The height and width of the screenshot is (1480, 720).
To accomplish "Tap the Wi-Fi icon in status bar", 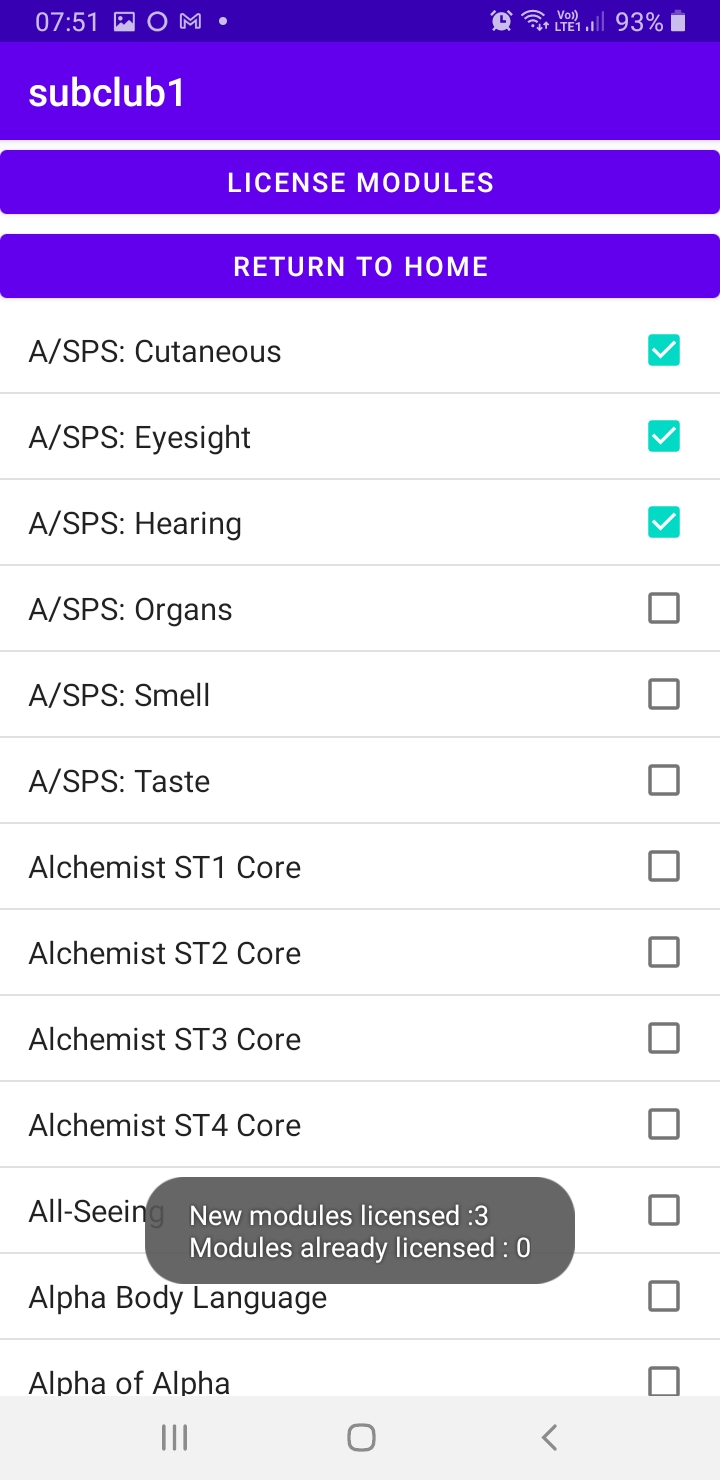I will point(535,21).
